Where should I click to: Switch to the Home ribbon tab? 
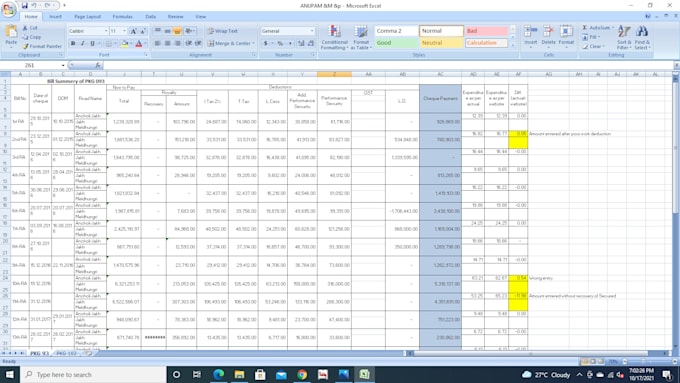[x=31, y=16]
